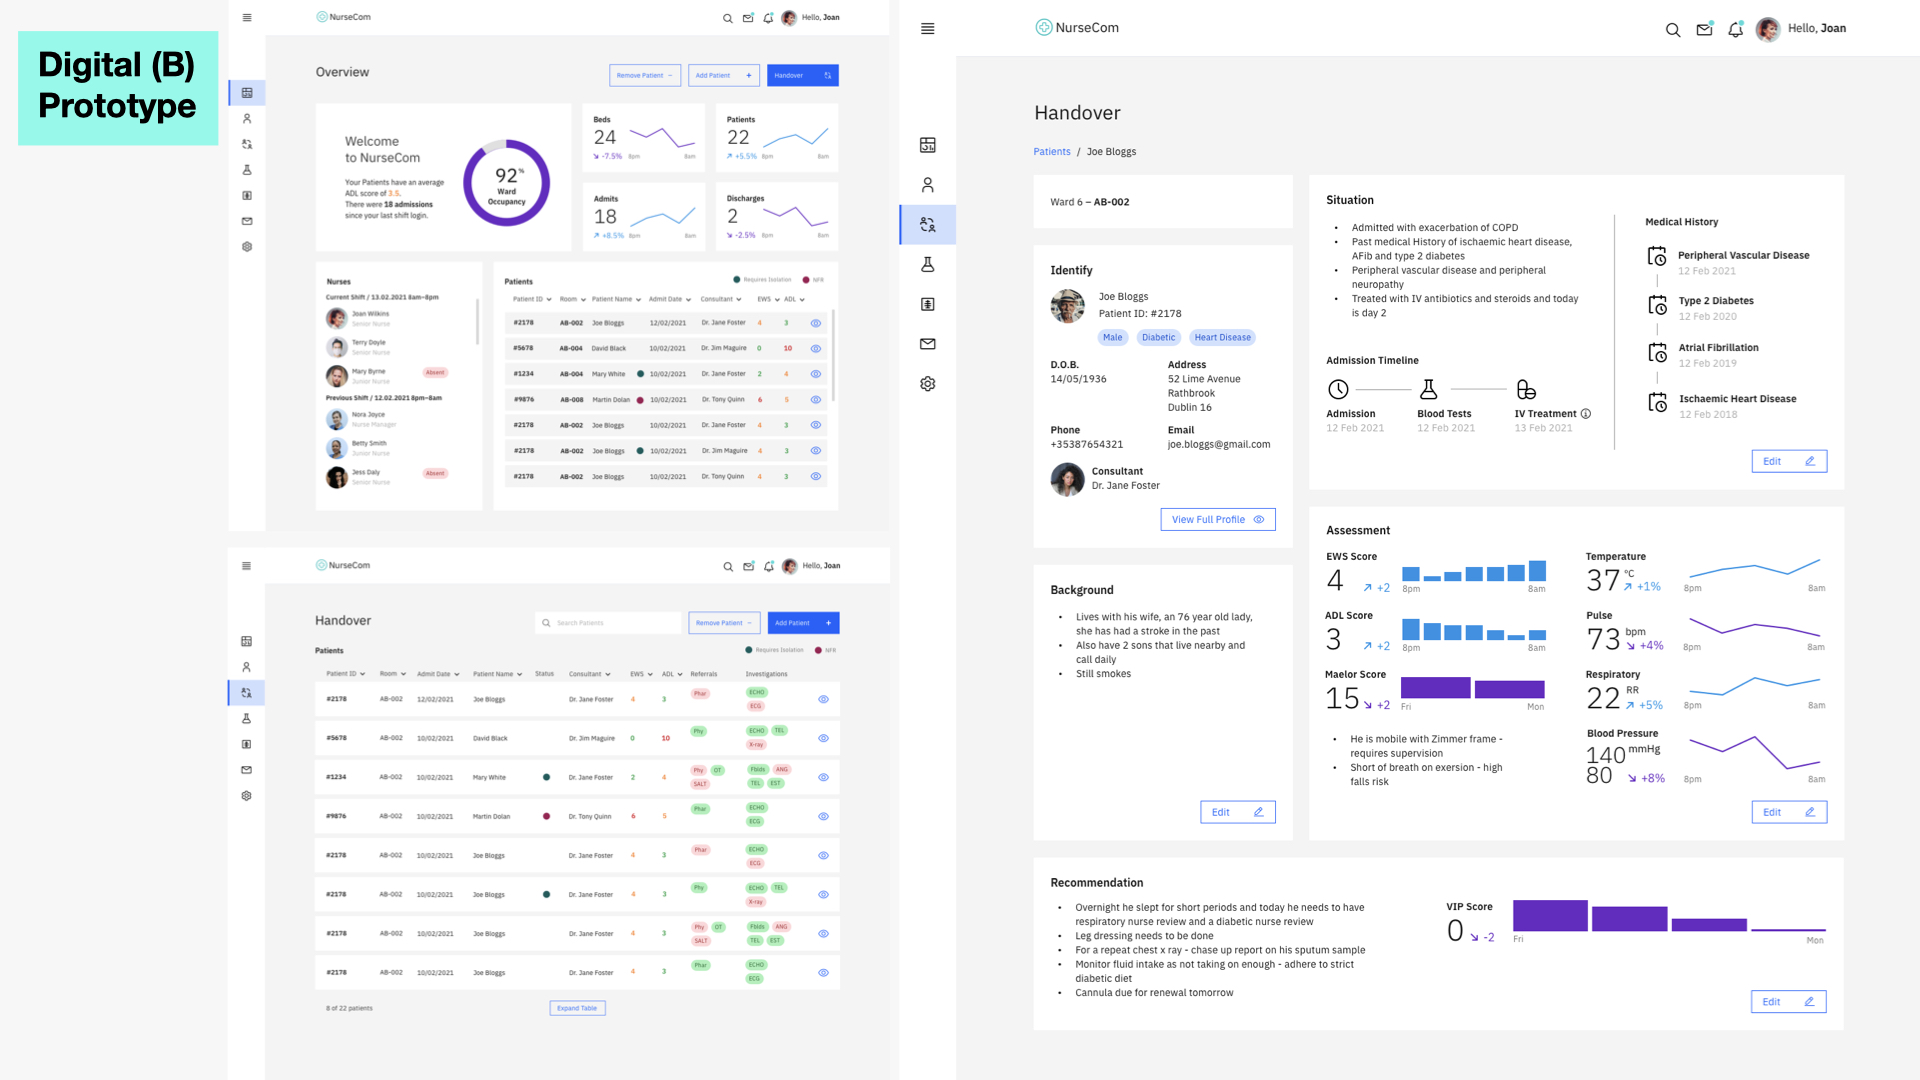Viewport: 1920px width, 1080px height.
Task: Open hamburger menu in large Handover panel
Action: pos(927,29)
